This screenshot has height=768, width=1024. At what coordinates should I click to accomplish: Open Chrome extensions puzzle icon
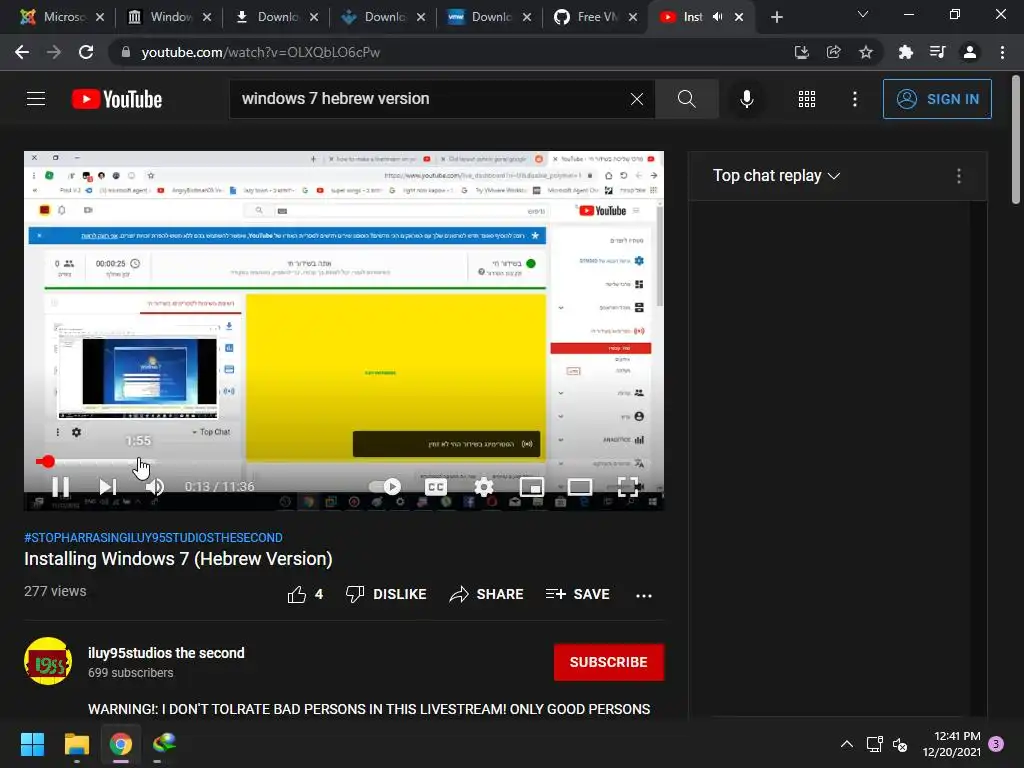[x=905, y=52]
